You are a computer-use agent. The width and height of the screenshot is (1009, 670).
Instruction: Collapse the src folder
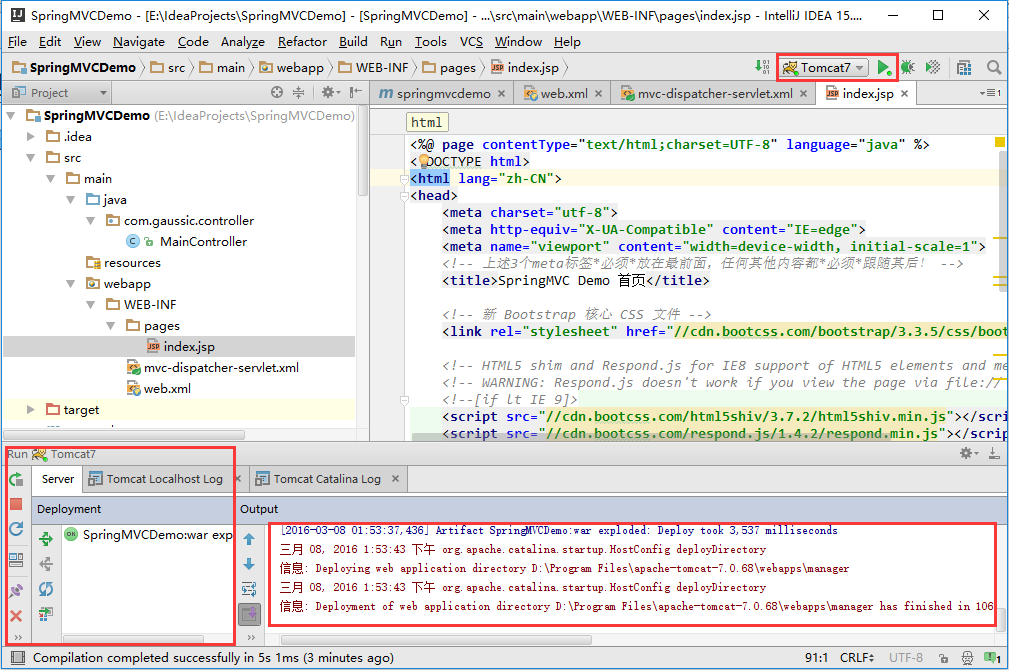coord(30,158)
